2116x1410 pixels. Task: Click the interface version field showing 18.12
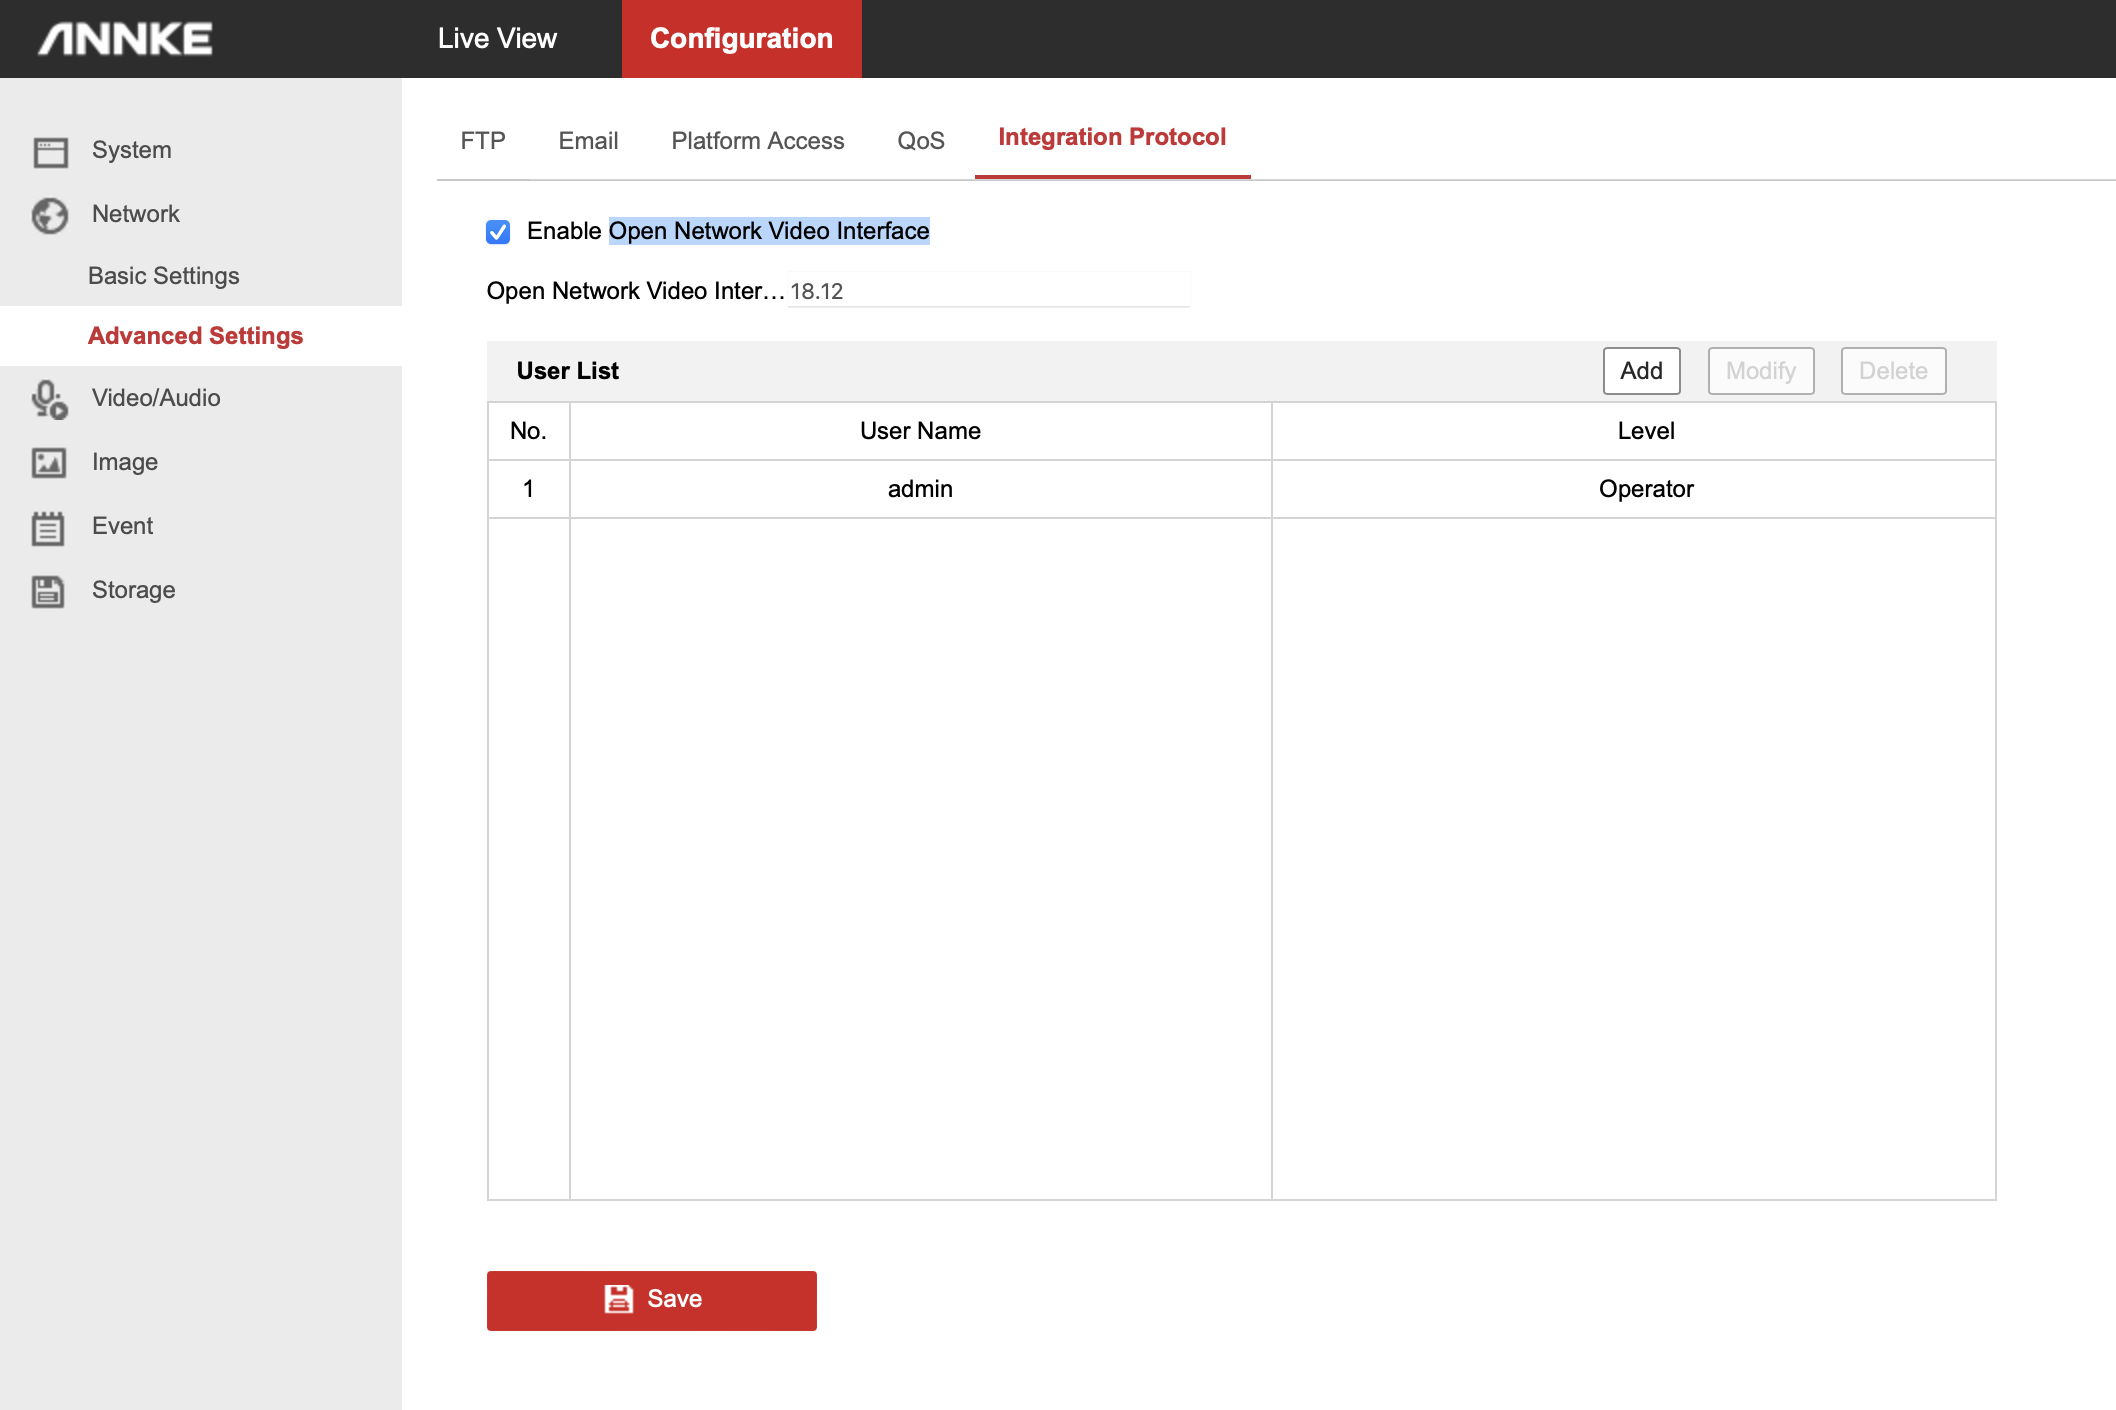click(x=987, y=291)
